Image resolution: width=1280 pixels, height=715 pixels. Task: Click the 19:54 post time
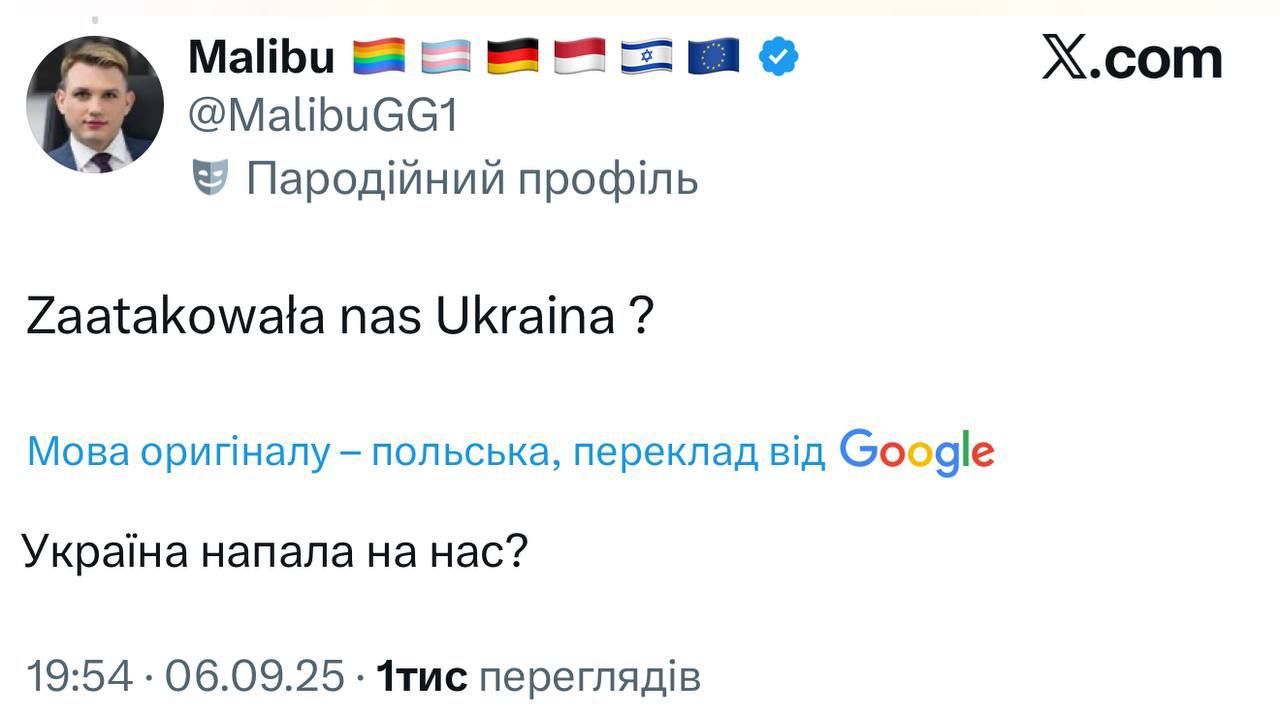(x=79, y=677)
